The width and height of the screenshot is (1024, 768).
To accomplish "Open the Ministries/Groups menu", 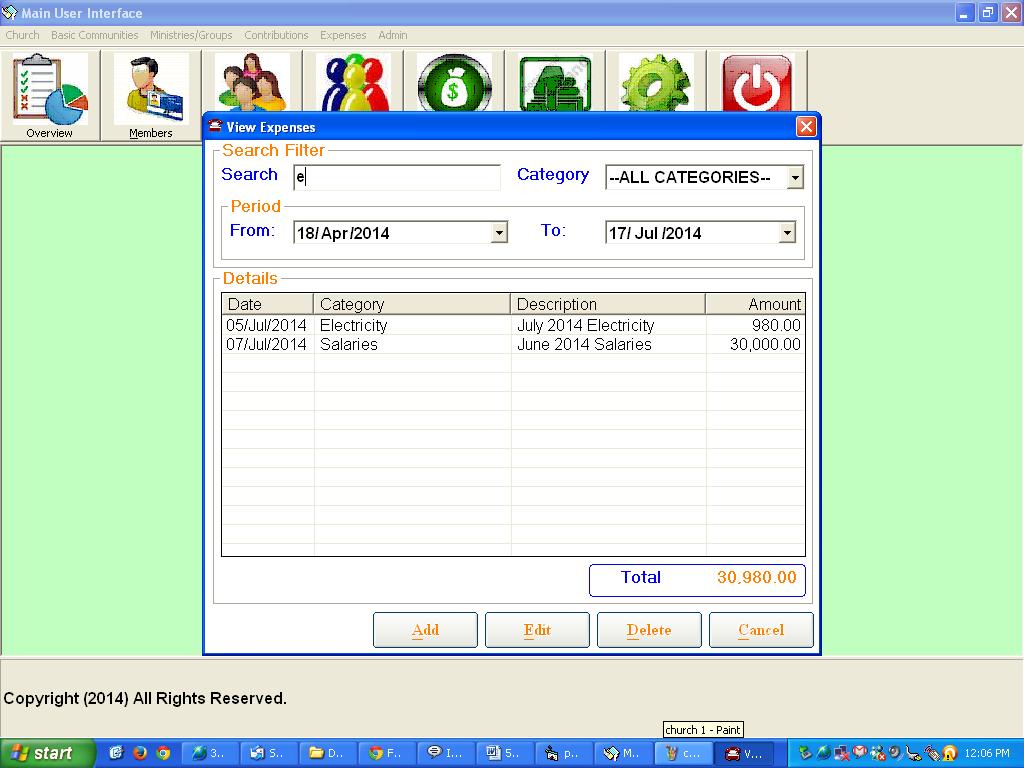I will click(191, 35).
